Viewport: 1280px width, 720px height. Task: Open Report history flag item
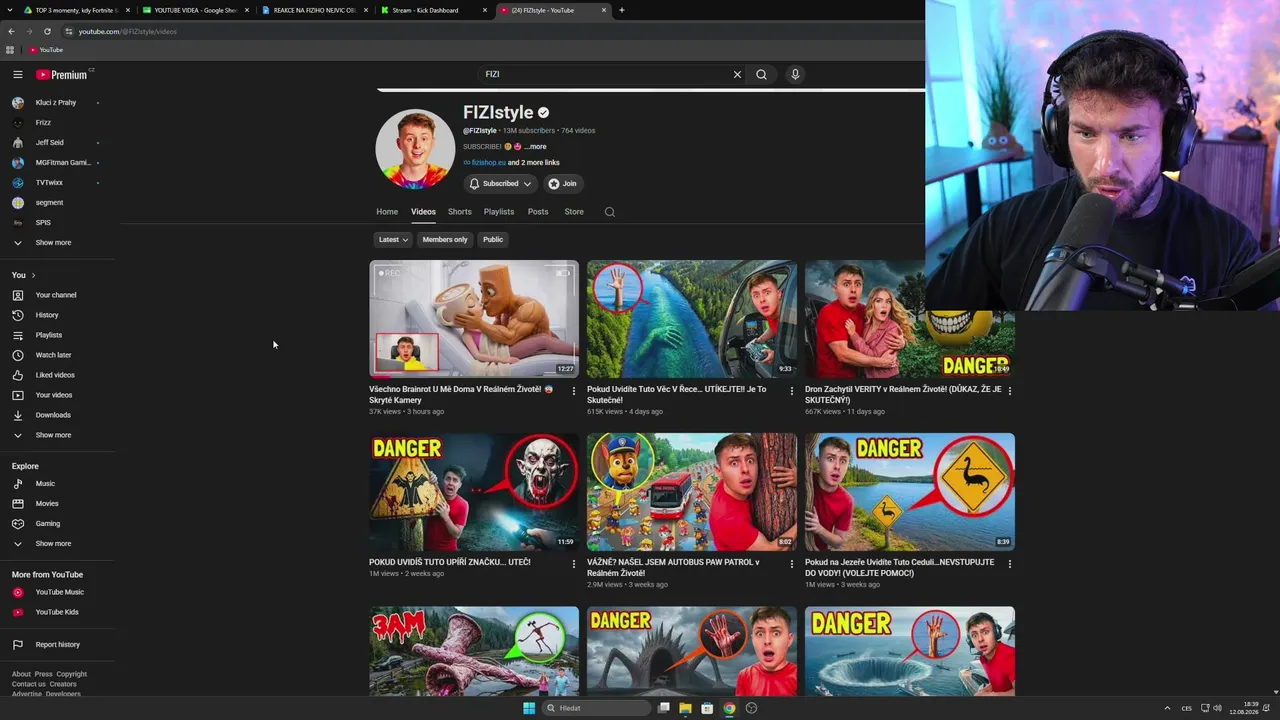58,645
